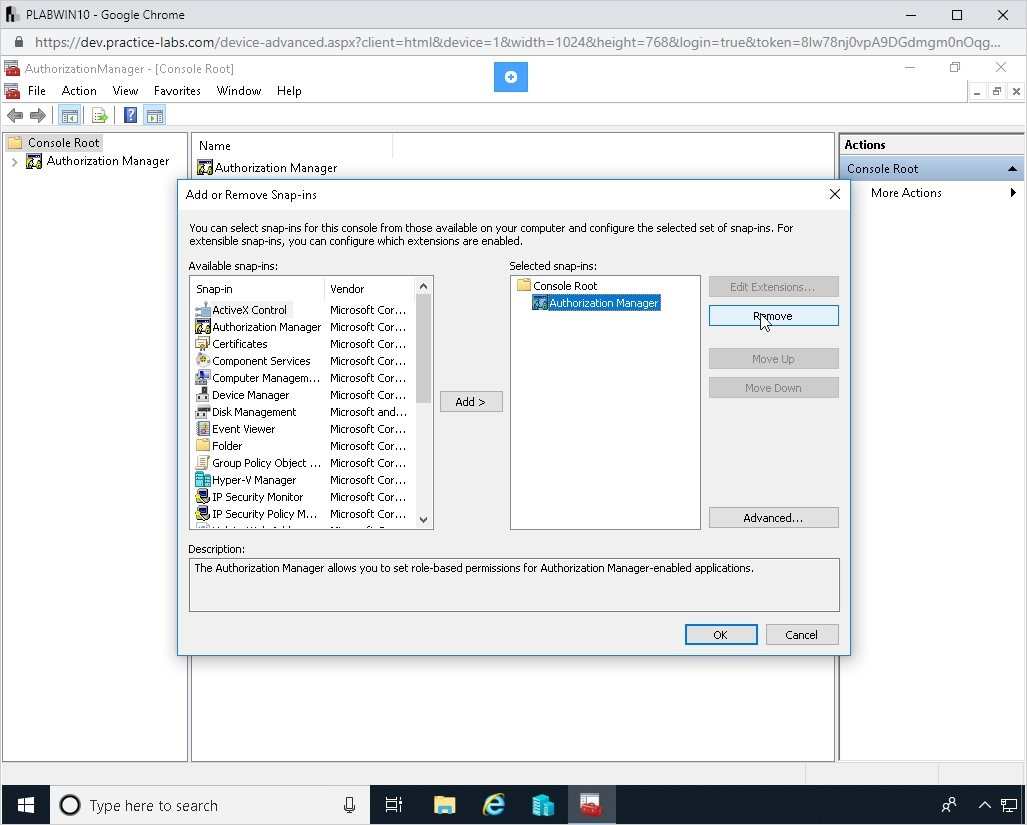
Task: Open the Favorites menu
Action: pos(177,91)
